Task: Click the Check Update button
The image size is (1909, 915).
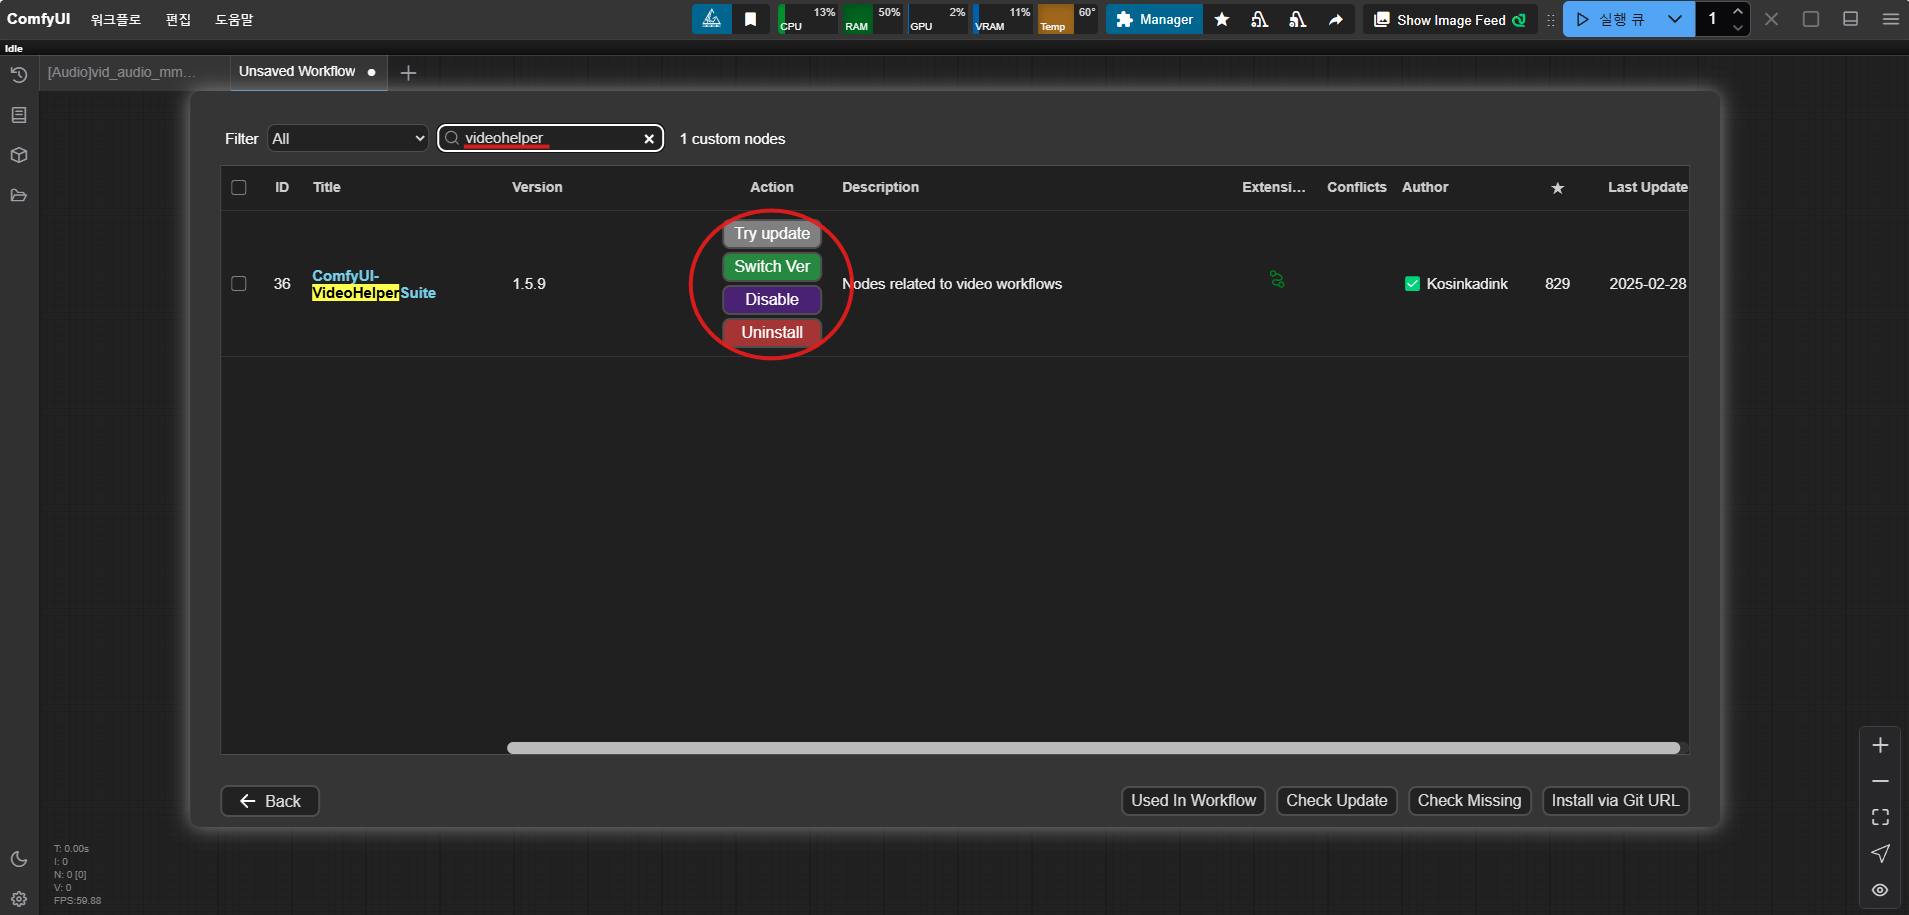Action: pos(1336,801)
